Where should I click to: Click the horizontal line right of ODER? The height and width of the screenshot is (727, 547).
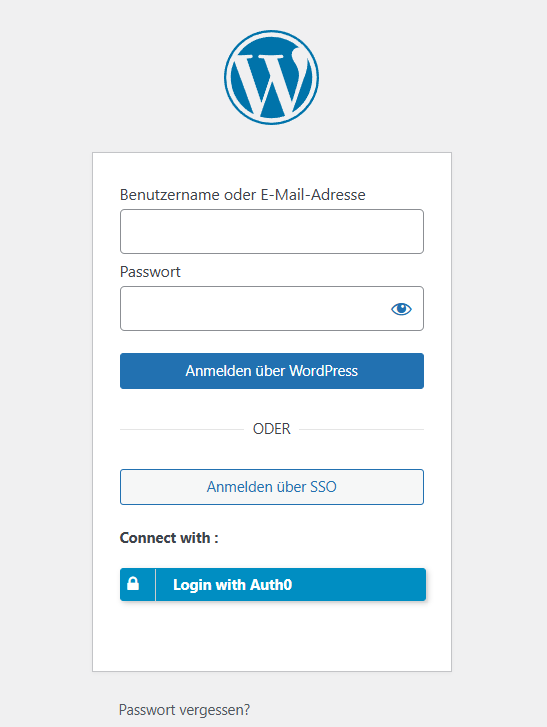[362, 429]
